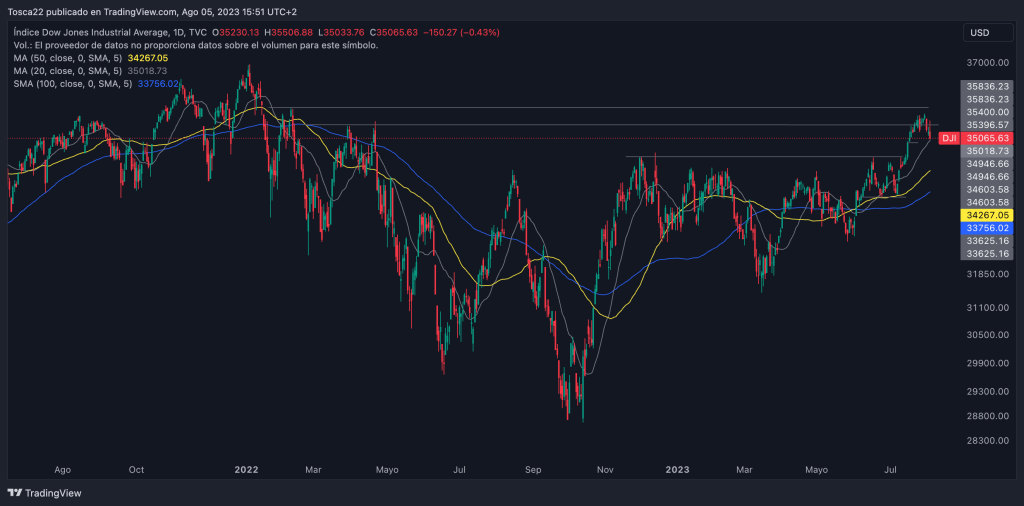The image size is (1024, 506).
Task: Click the Sep label on time axis
Action: pos(533,468)
